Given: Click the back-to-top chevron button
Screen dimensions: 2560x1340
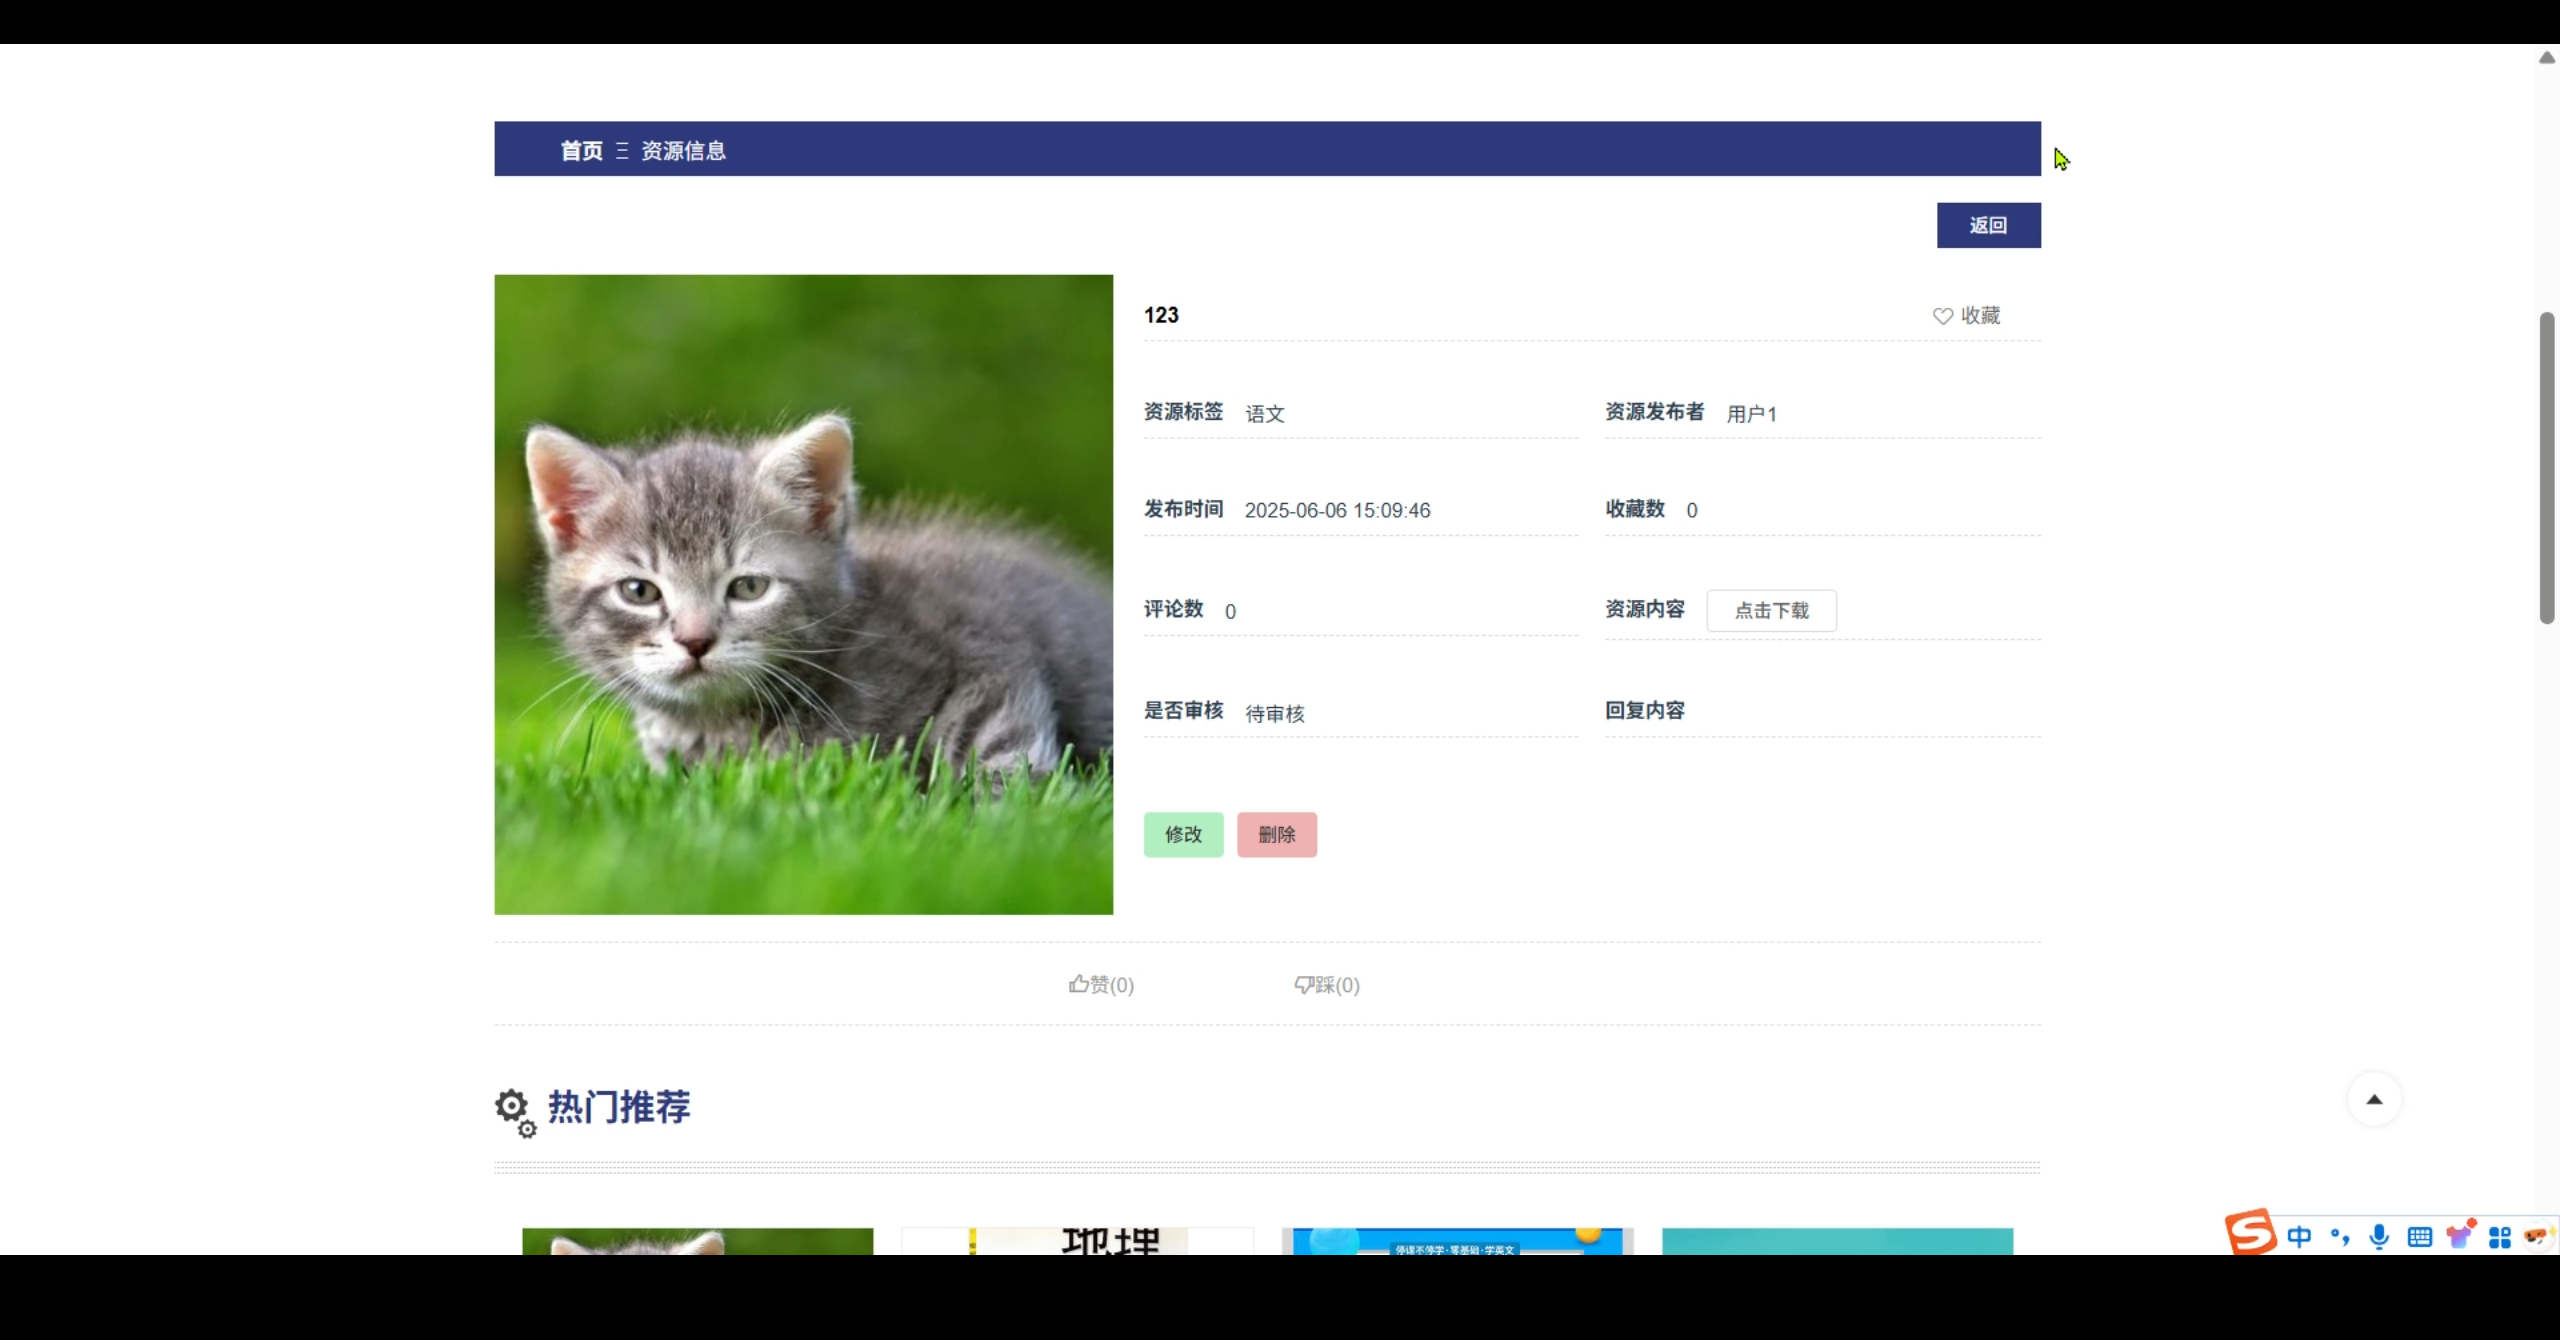Looking at the screenshot, I should coord(2374,1098).
